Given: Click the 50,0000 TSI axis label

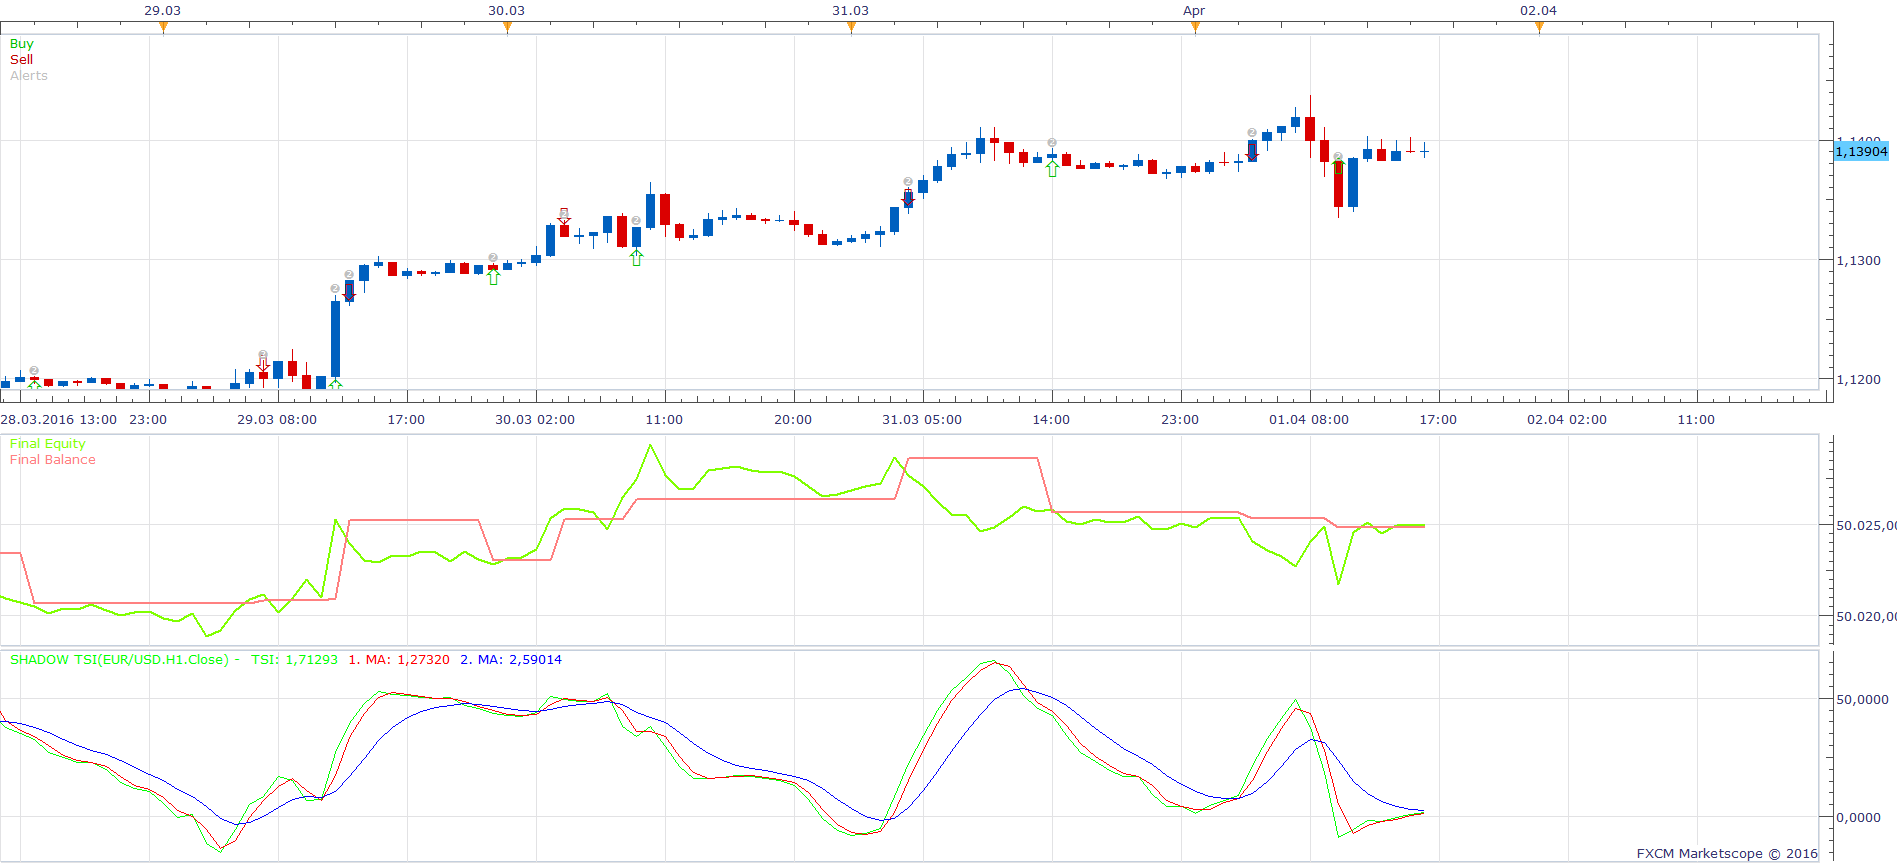Looking at the screenshot, I should (x=1862, y=700).
